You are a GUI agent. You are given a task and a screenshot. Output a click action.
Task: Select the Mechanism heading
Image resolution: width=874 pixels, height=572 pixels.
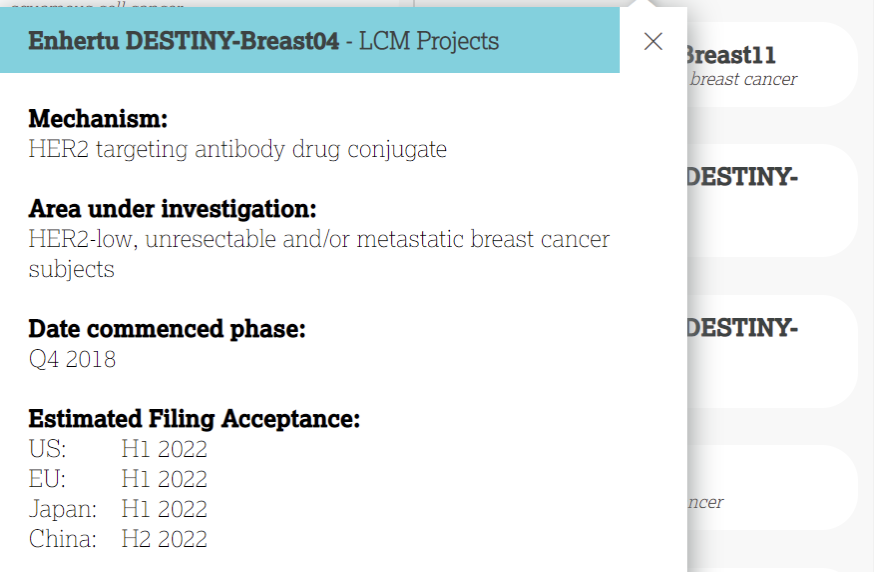click(x=97, y=119)
